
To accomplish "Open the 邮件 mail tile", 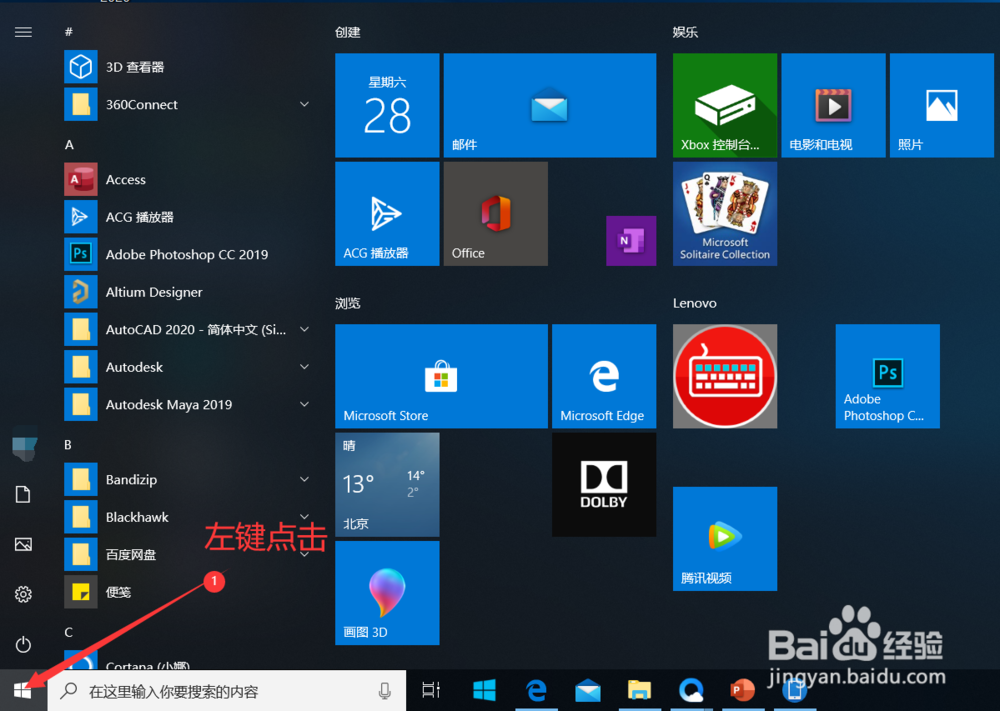I will (550, 105).
